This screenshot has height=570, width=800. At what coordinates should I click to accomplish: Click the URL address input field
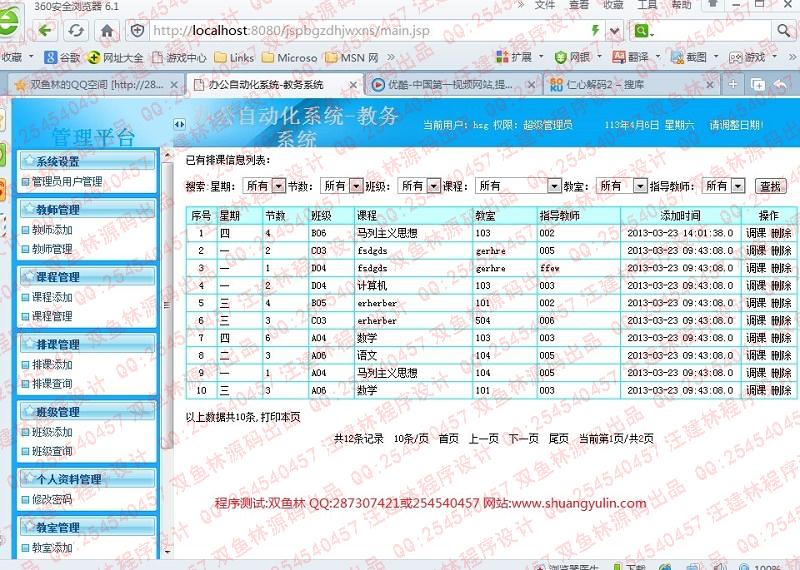pyautogui.click(x=367, y=31)
